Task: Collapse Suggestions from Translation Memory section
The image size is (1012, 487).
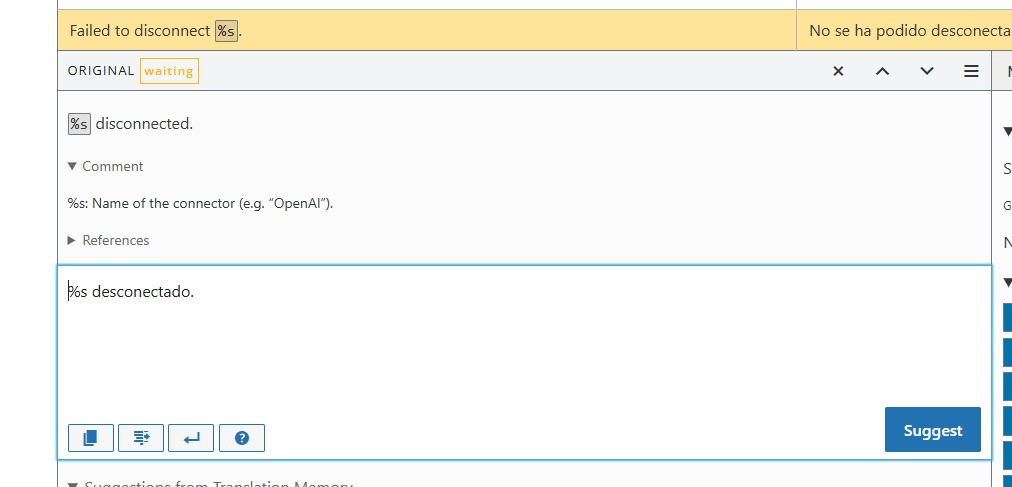Action: [210, 484]
